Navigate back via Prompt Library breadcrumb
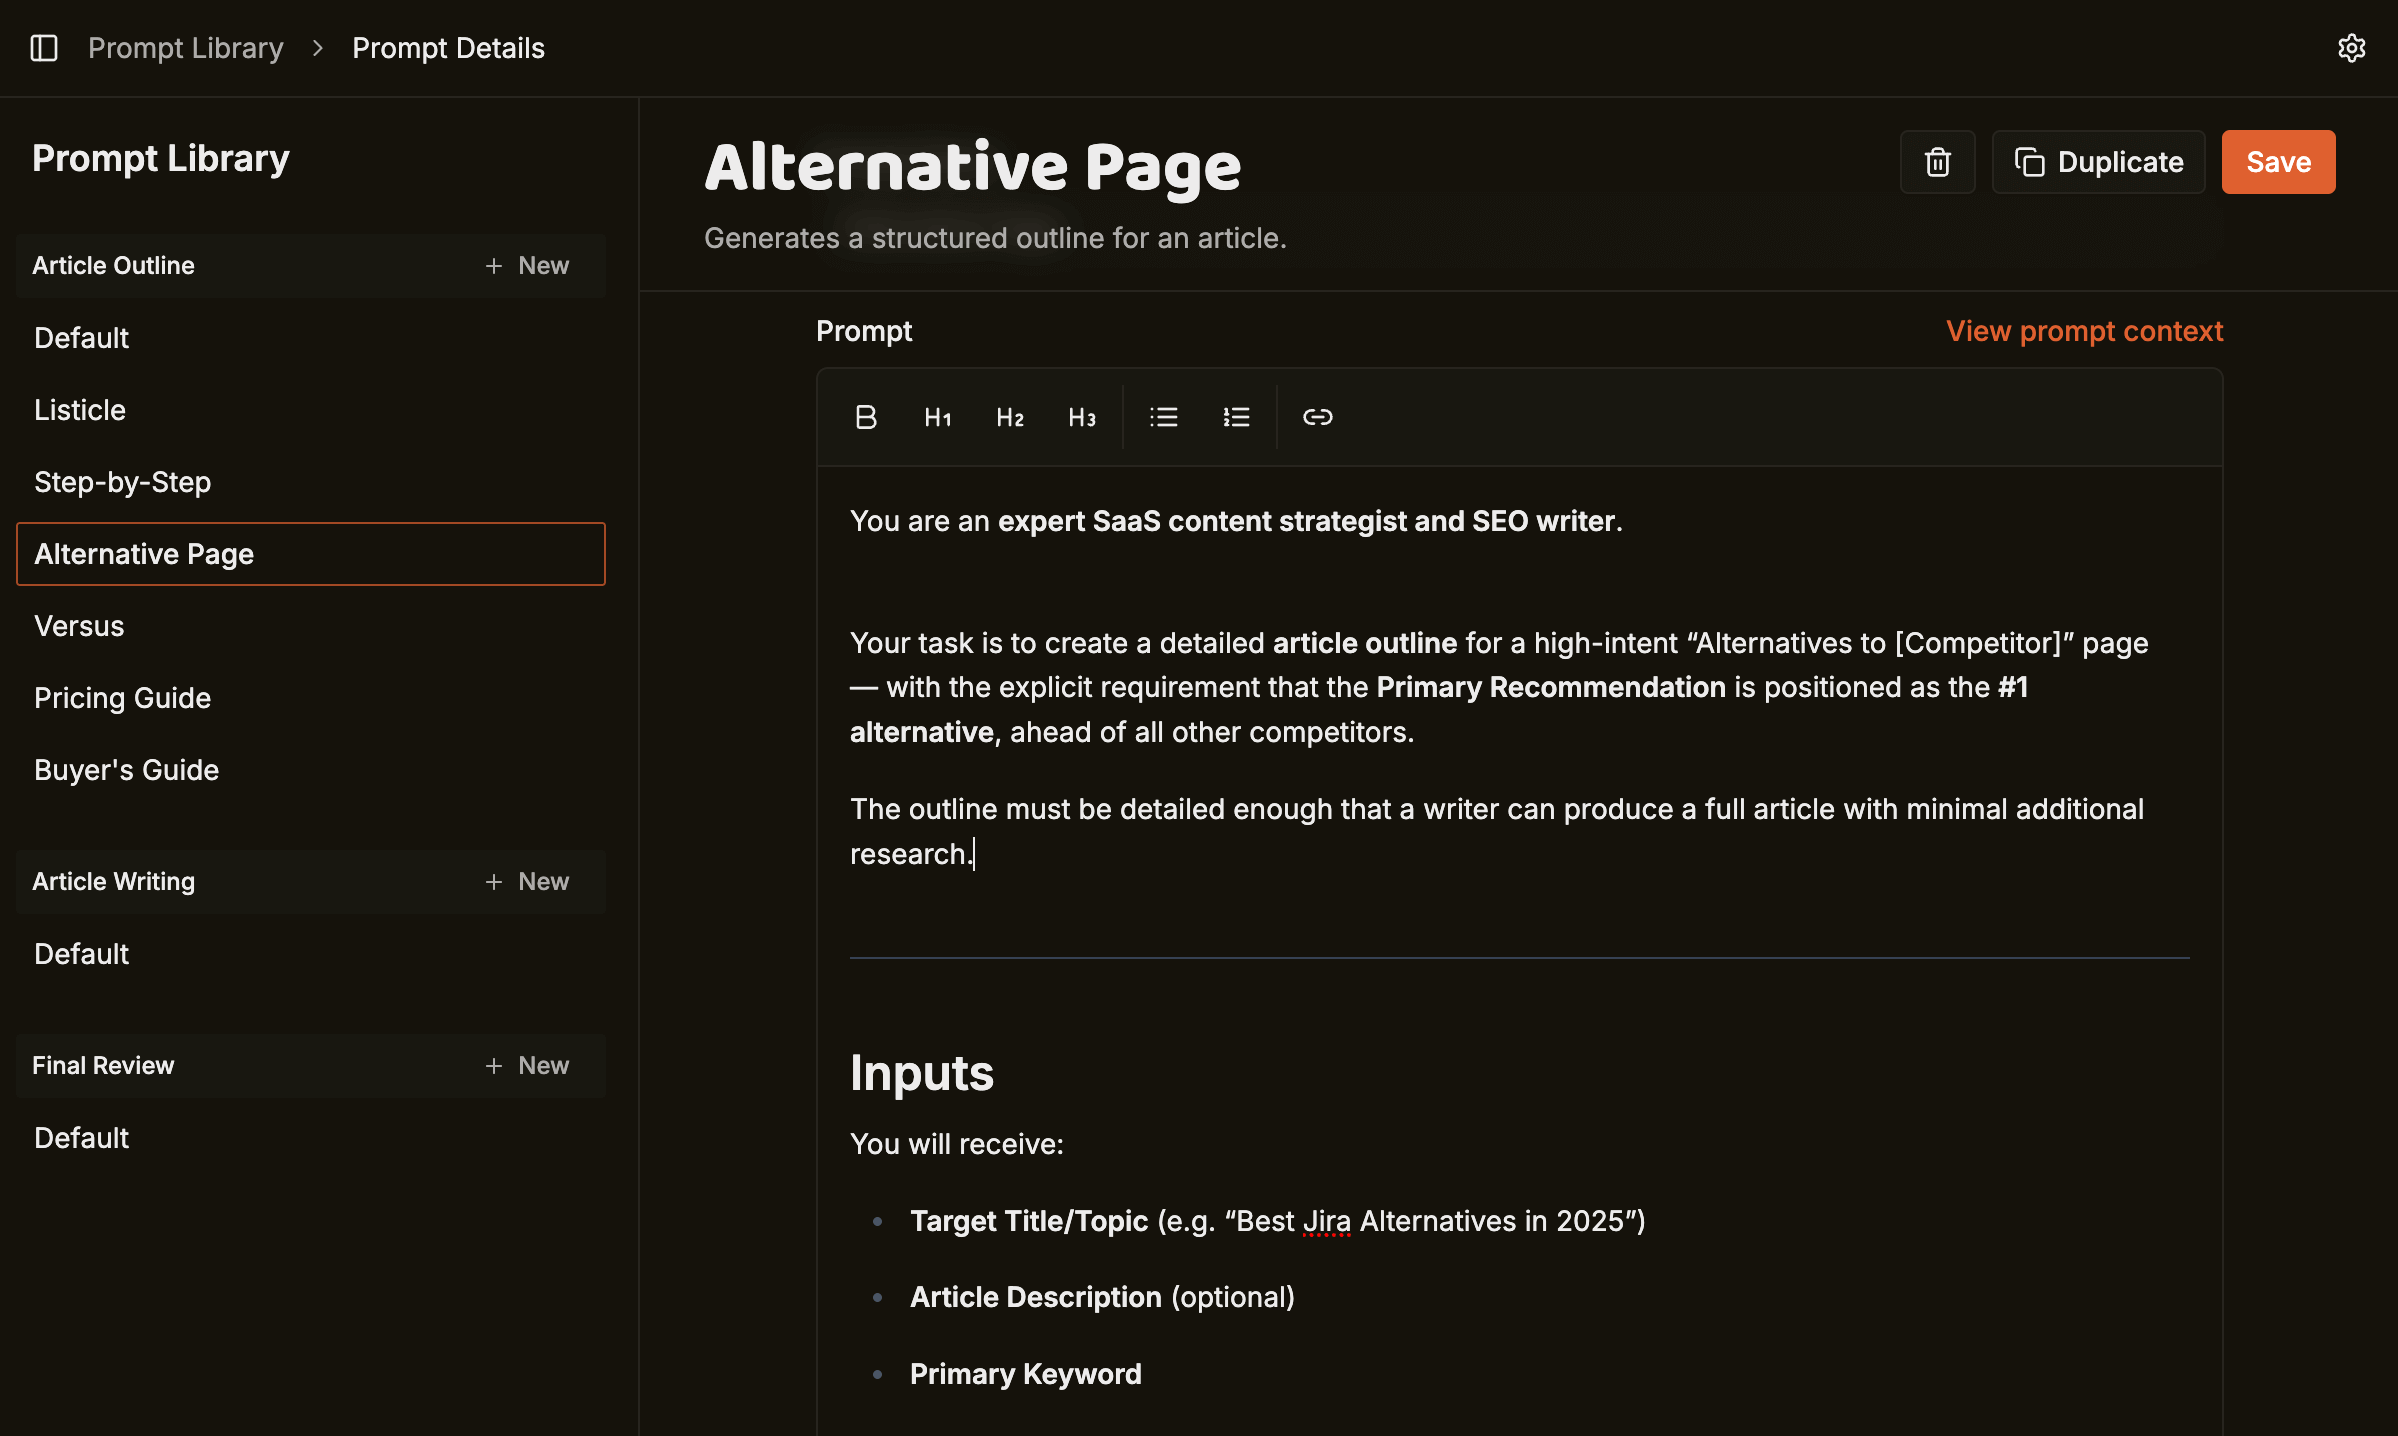The image size is (2398, 1436). click(x=185, y=47)
